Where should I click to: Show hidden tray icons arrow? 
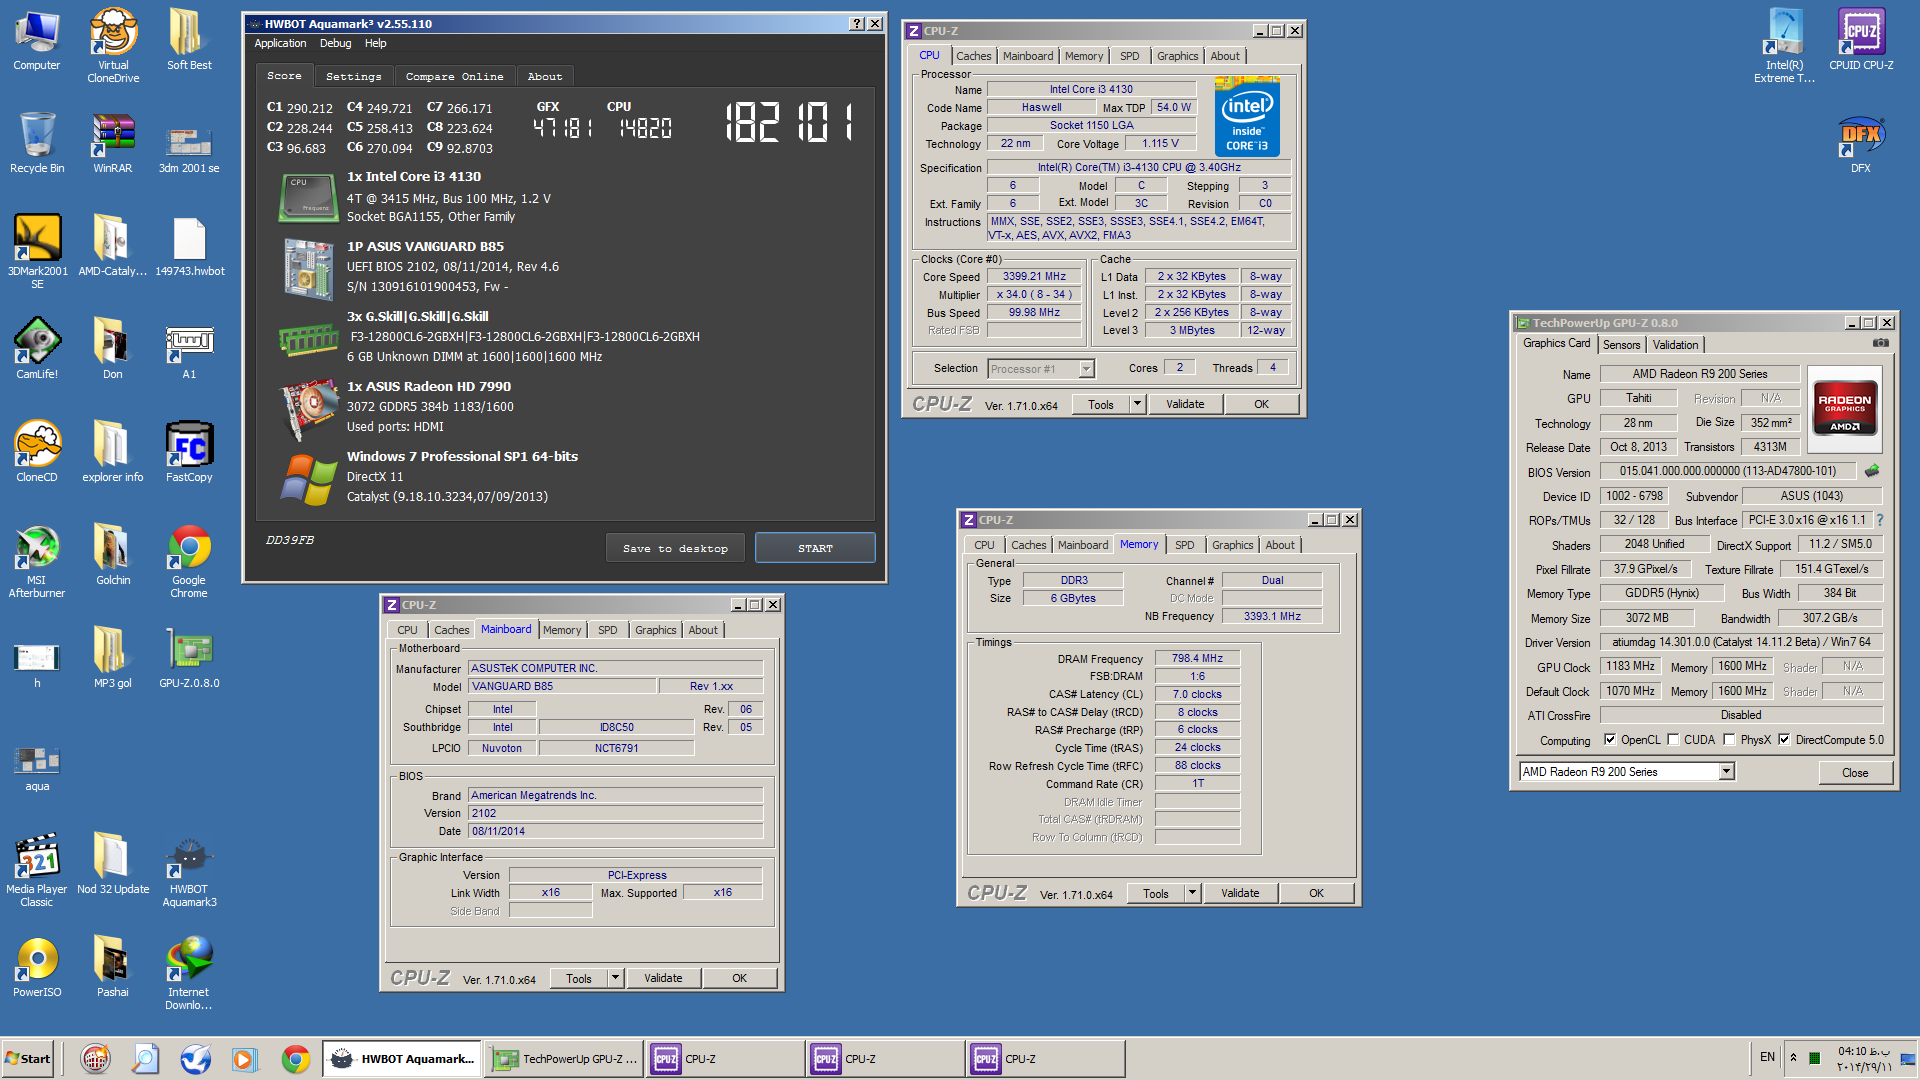(1793, 1057)
